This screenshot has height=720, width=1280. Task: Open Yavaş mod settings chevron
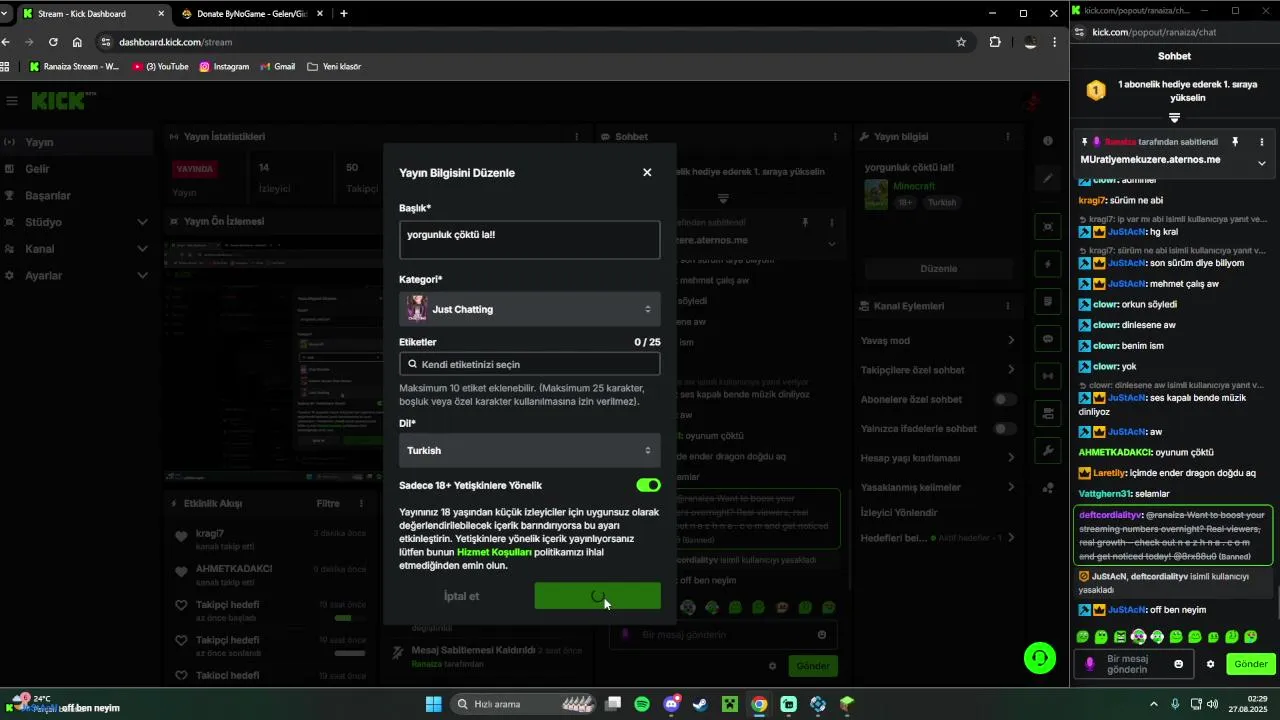[1011, 341]
